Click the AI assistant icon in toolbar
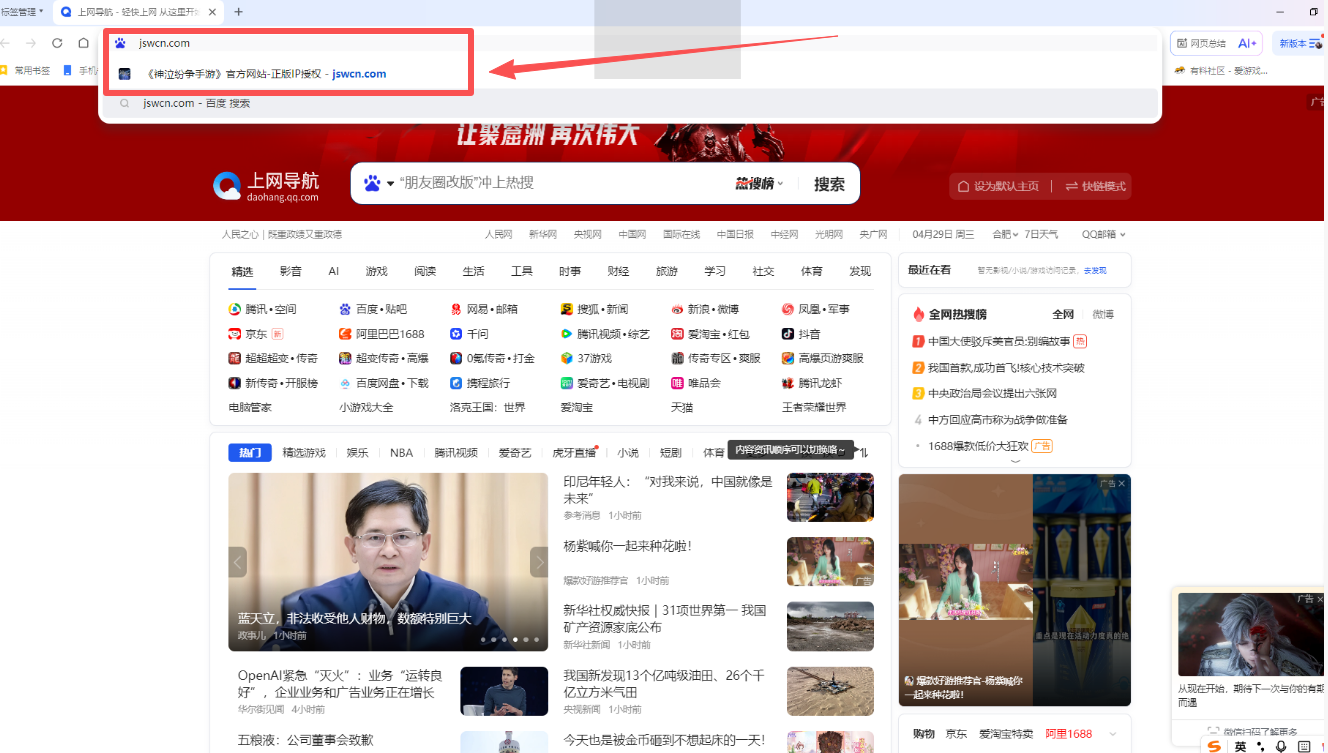 pos(1247,43)
